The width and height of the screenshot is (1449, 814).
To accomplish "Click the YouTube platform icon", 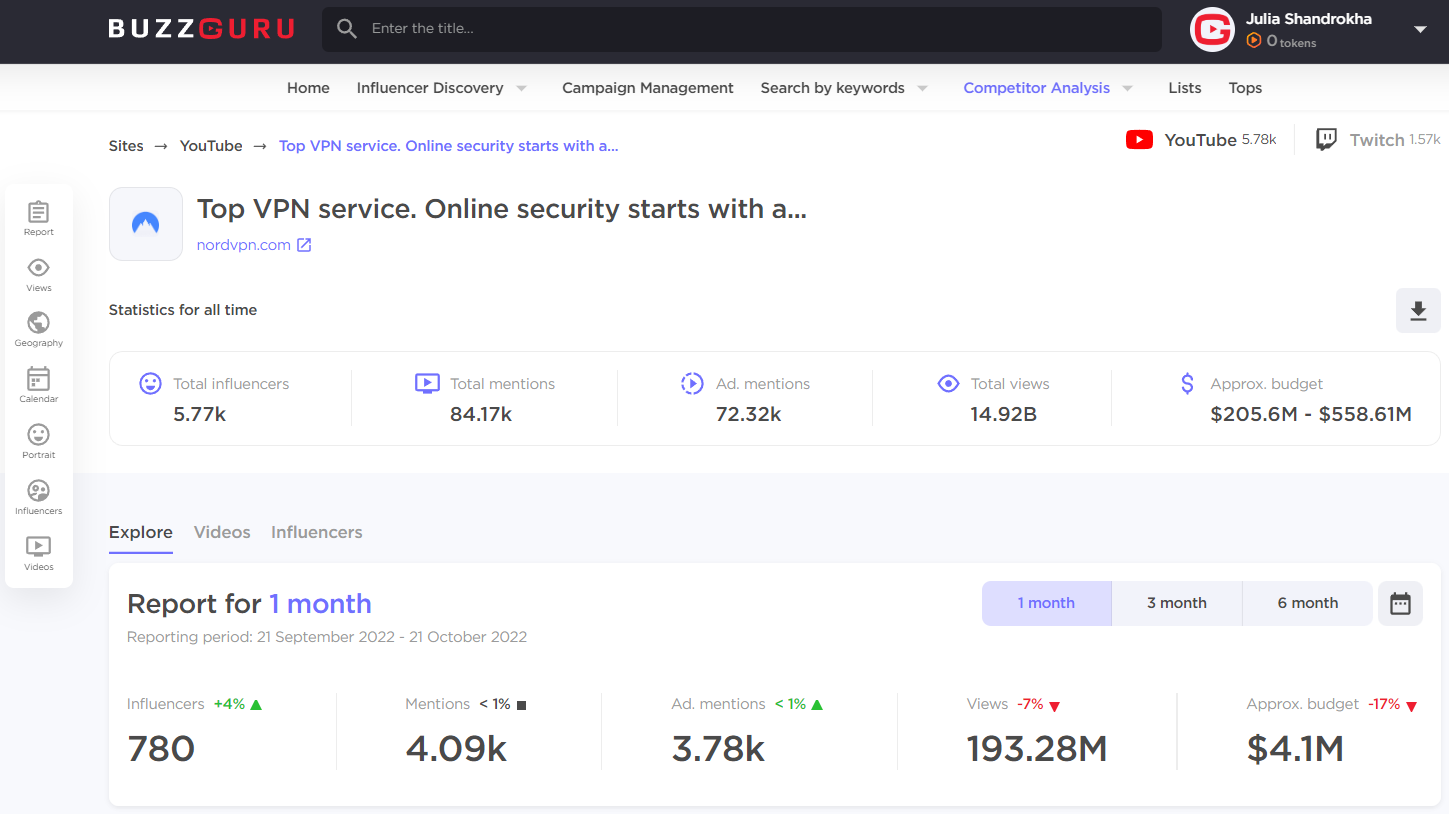I will click(x=1139, y=140).
